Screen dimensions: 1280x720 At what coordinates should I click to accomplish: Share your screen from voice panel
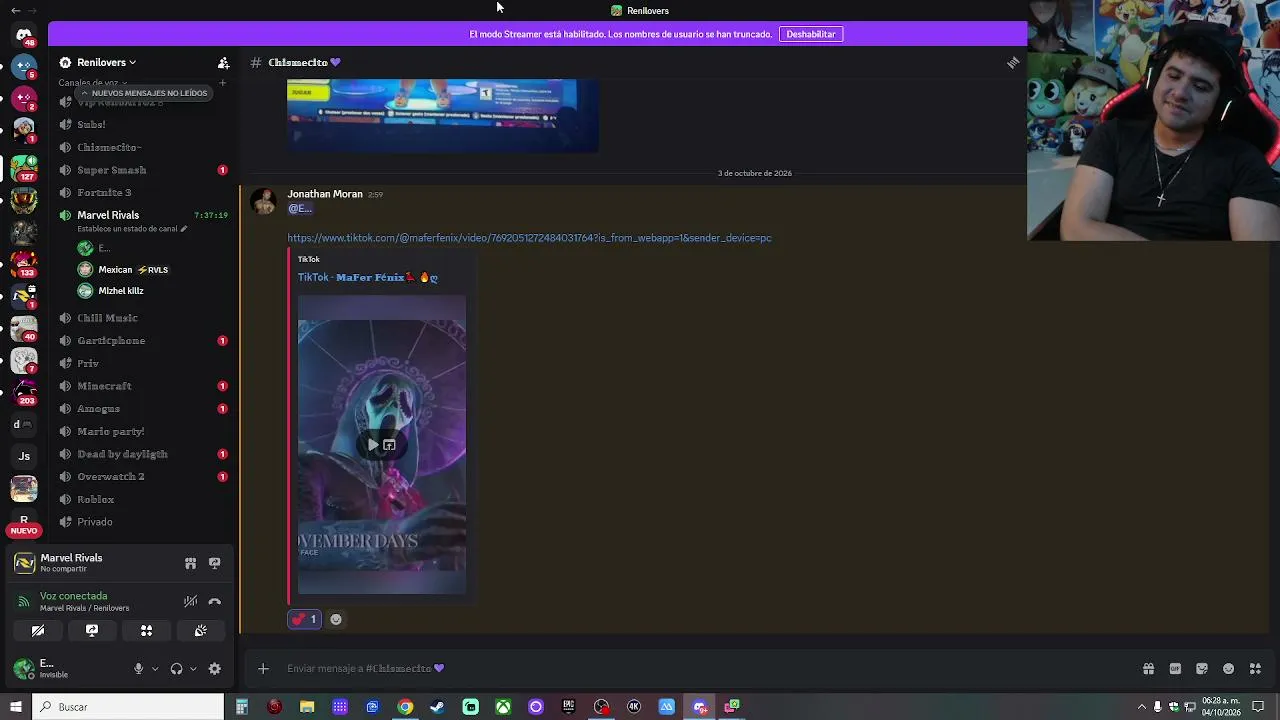(x=92, y=631)
